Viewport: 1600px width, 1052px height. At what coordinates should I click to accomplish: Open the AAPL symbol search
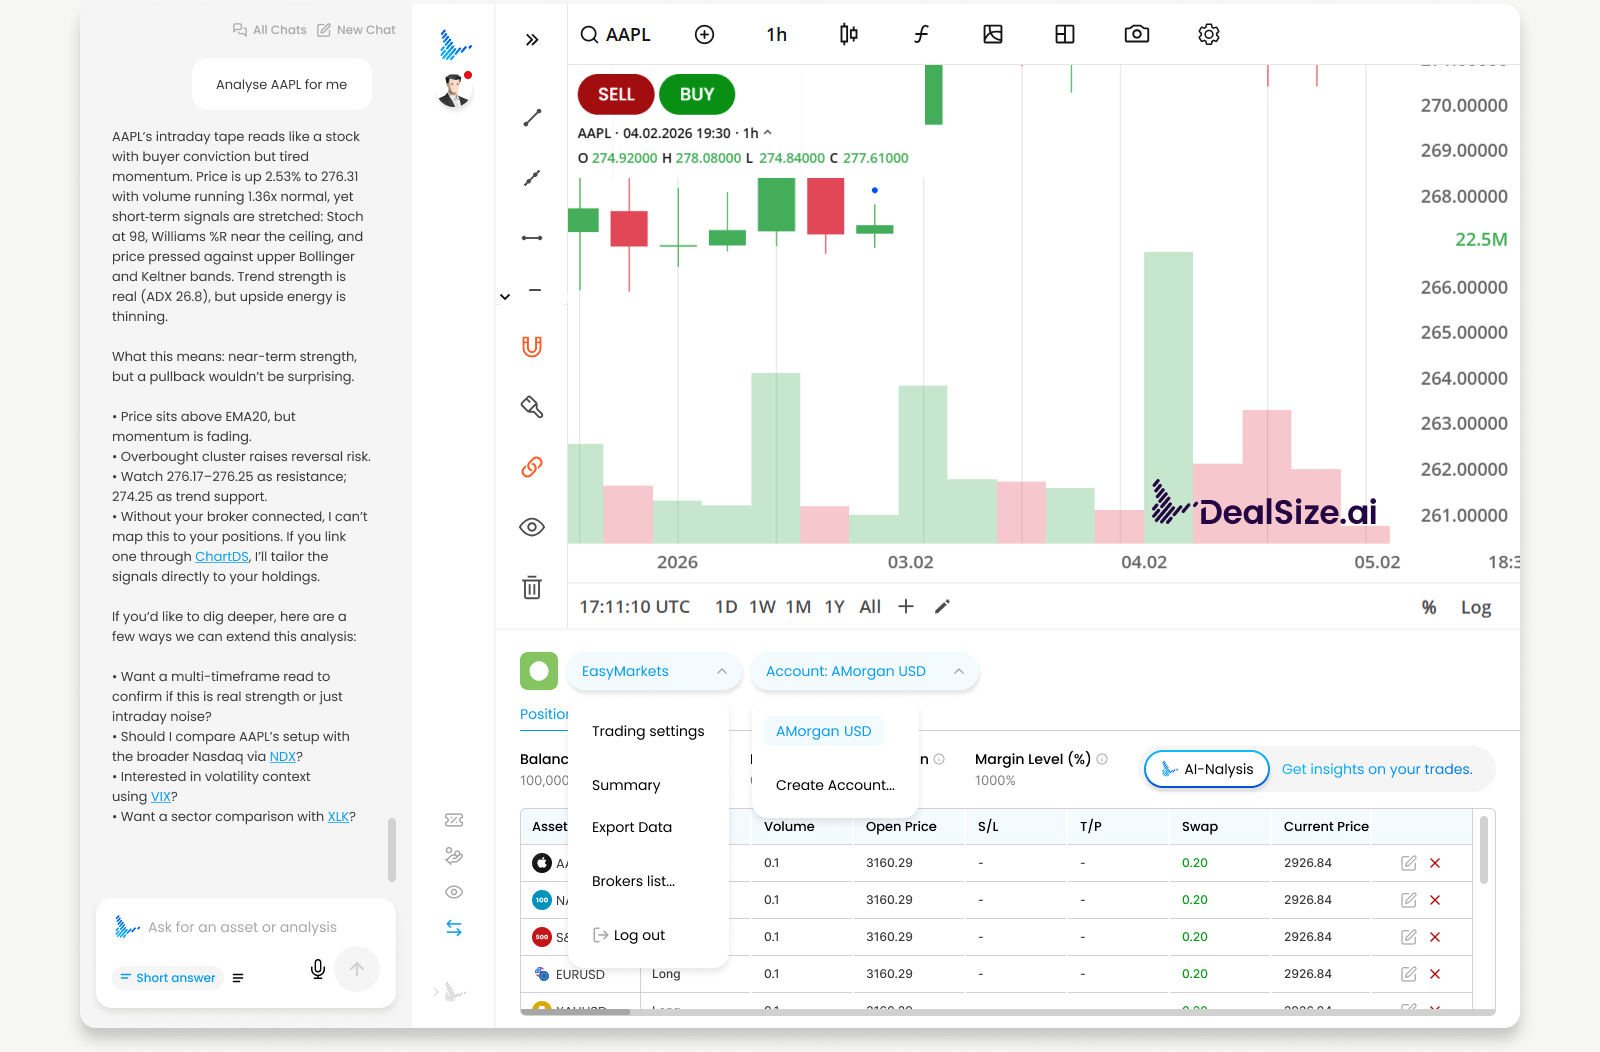pyautogui.click(x=616, y=35)
